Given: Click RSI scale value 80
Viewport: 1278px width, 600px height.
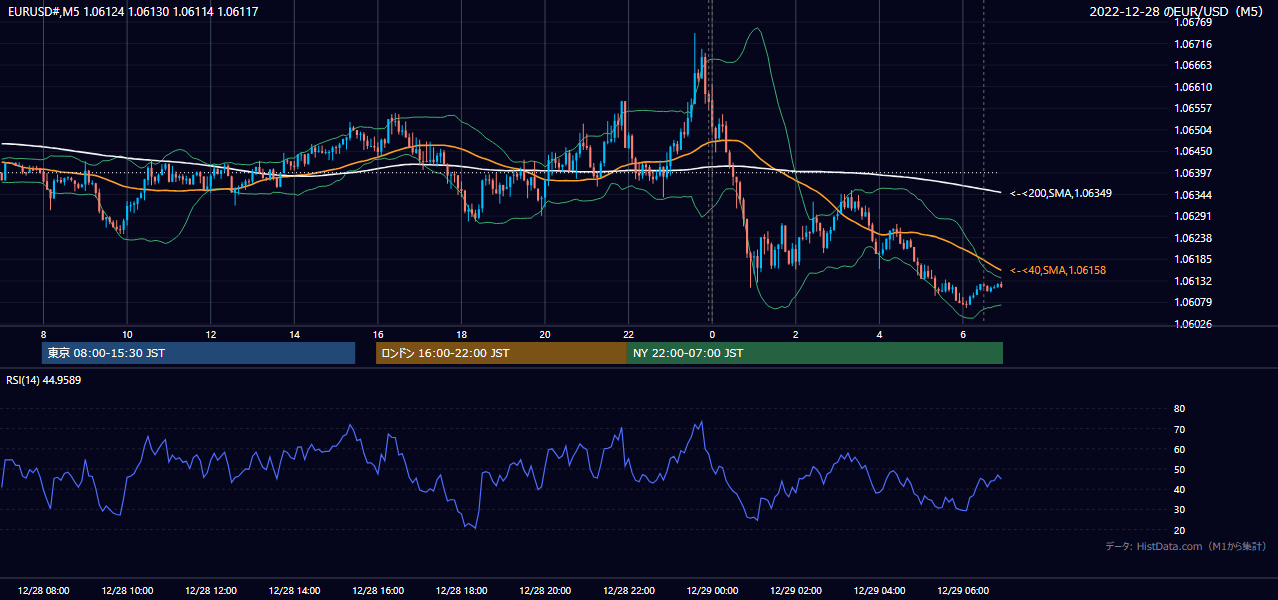Looking at the screenshot, I should click(x=1179, y=409).
